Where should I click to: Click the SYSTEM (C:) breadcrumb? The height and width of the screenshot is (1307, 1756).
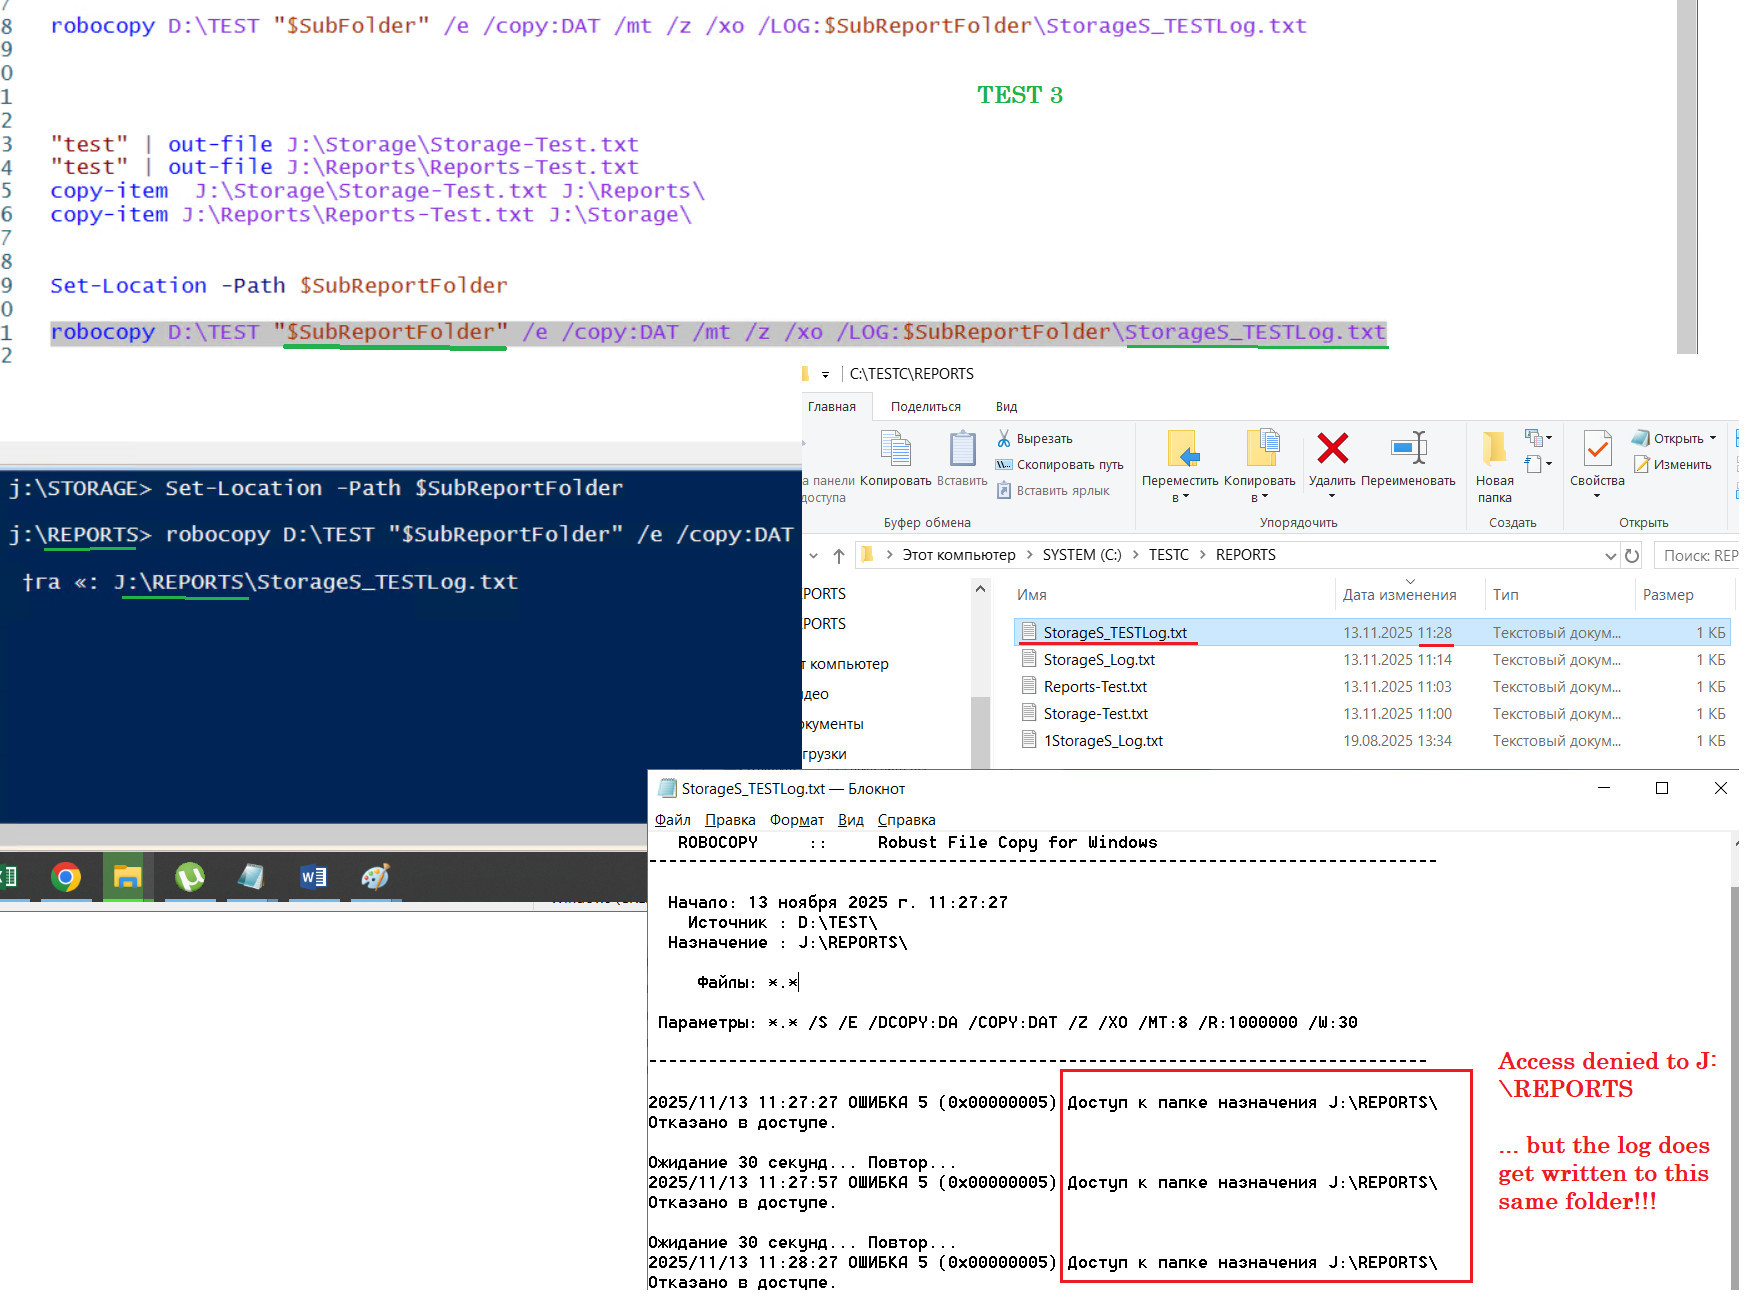[1082, 555]
